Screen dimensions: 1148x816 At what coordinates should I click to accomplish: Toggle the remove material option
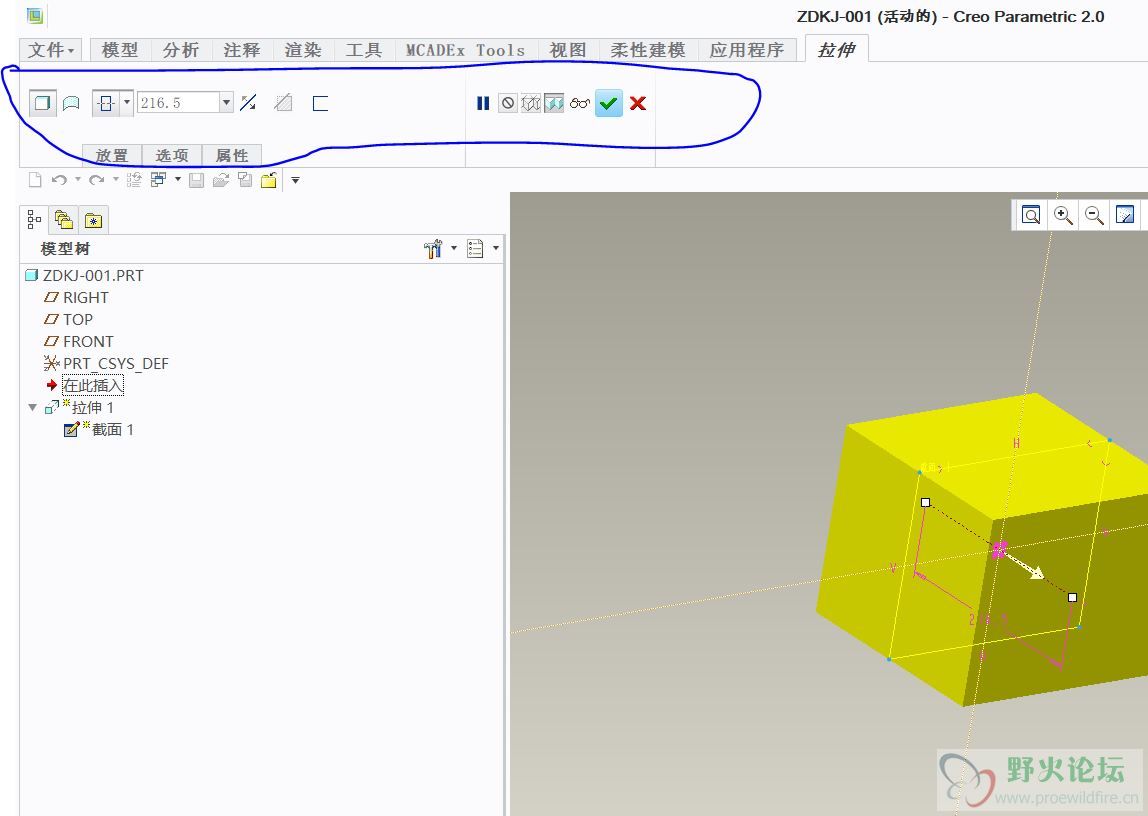click(x=283, y=103)
